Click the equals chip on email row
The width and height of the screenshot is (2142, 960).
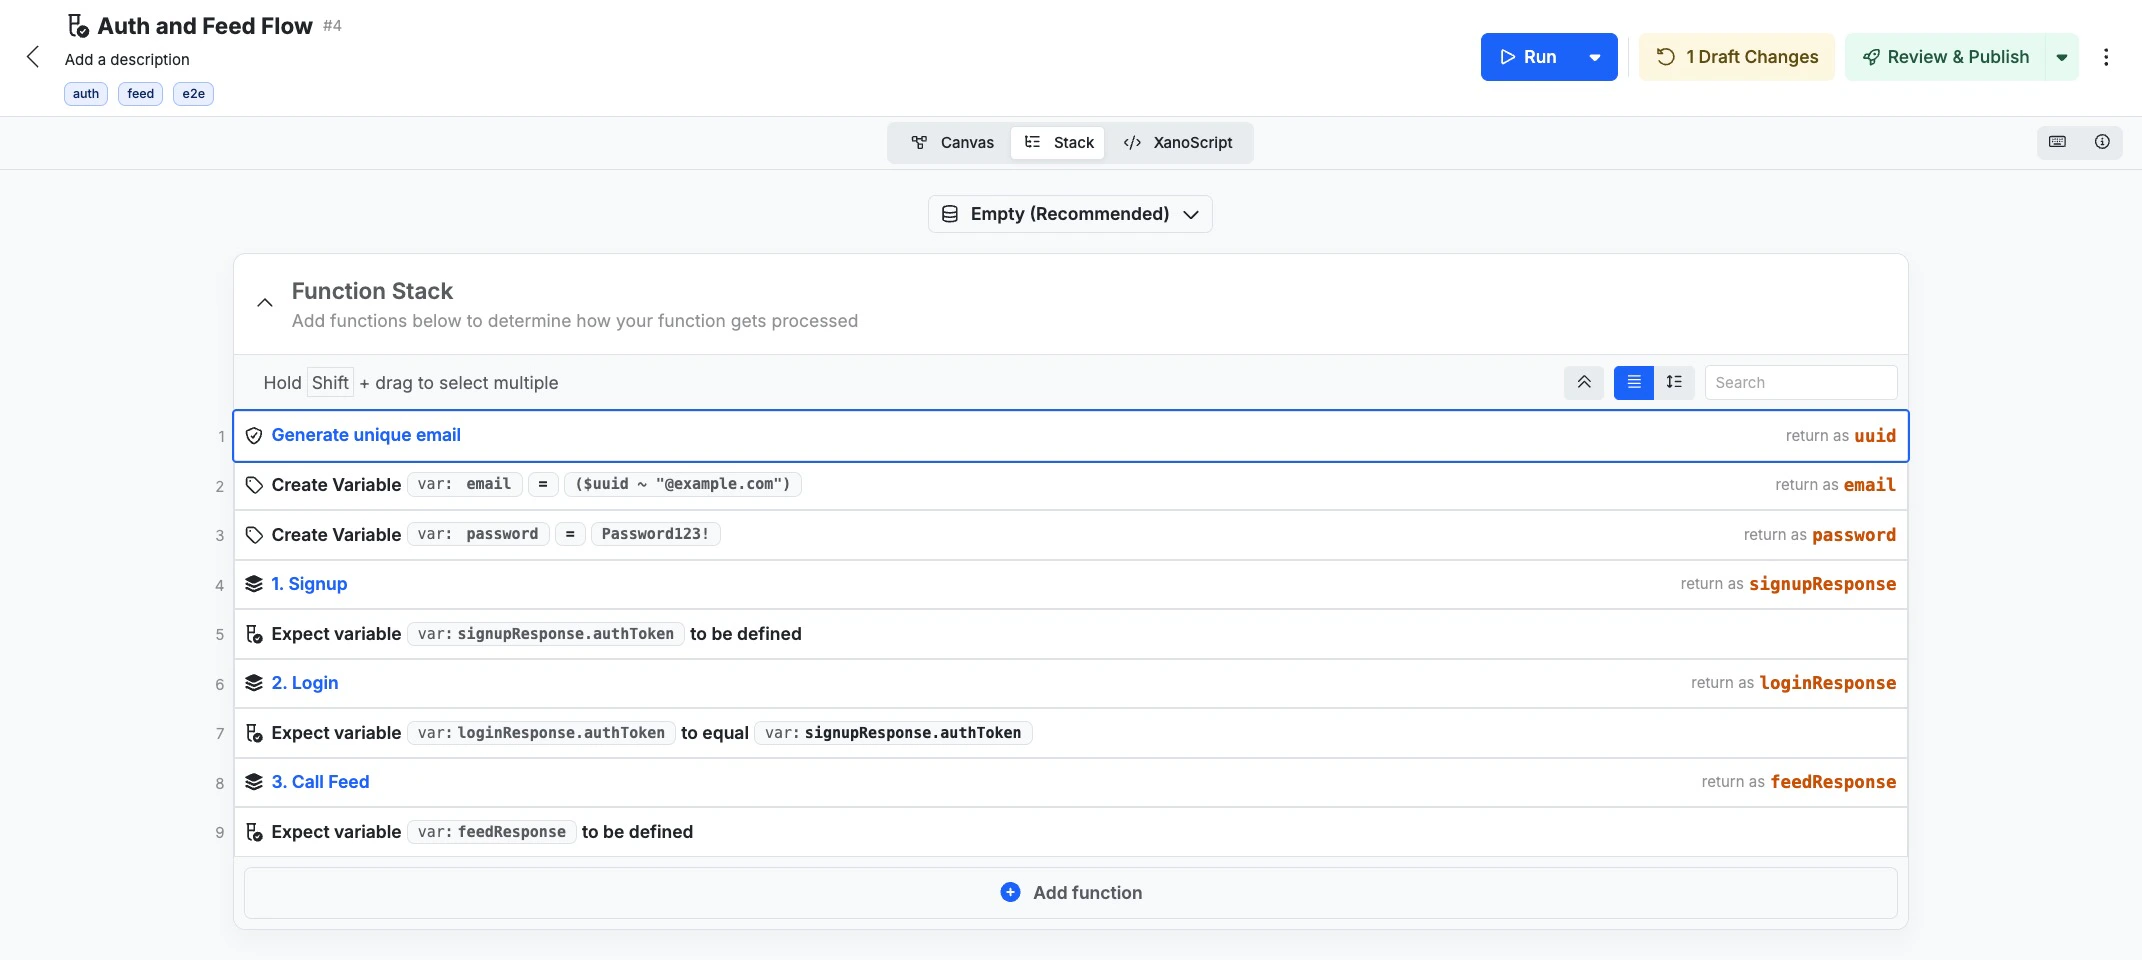pos(543,484)
